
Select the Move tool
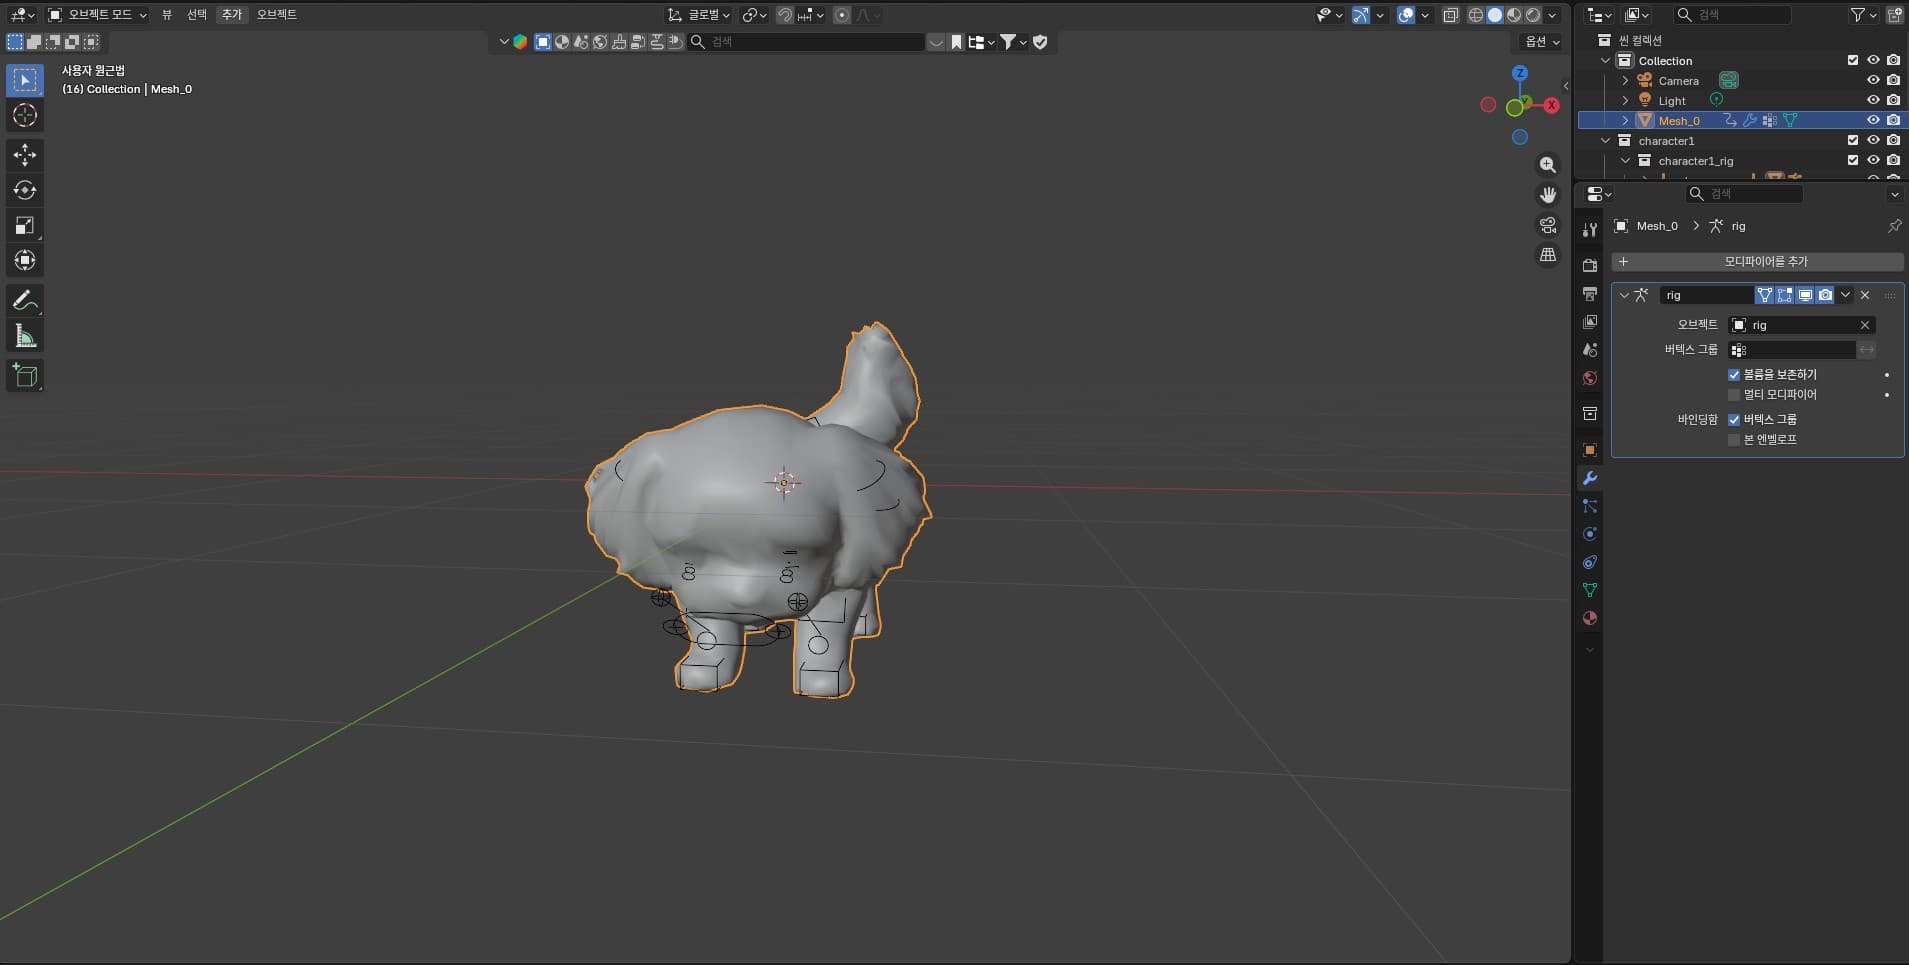(x=25, y=155)
